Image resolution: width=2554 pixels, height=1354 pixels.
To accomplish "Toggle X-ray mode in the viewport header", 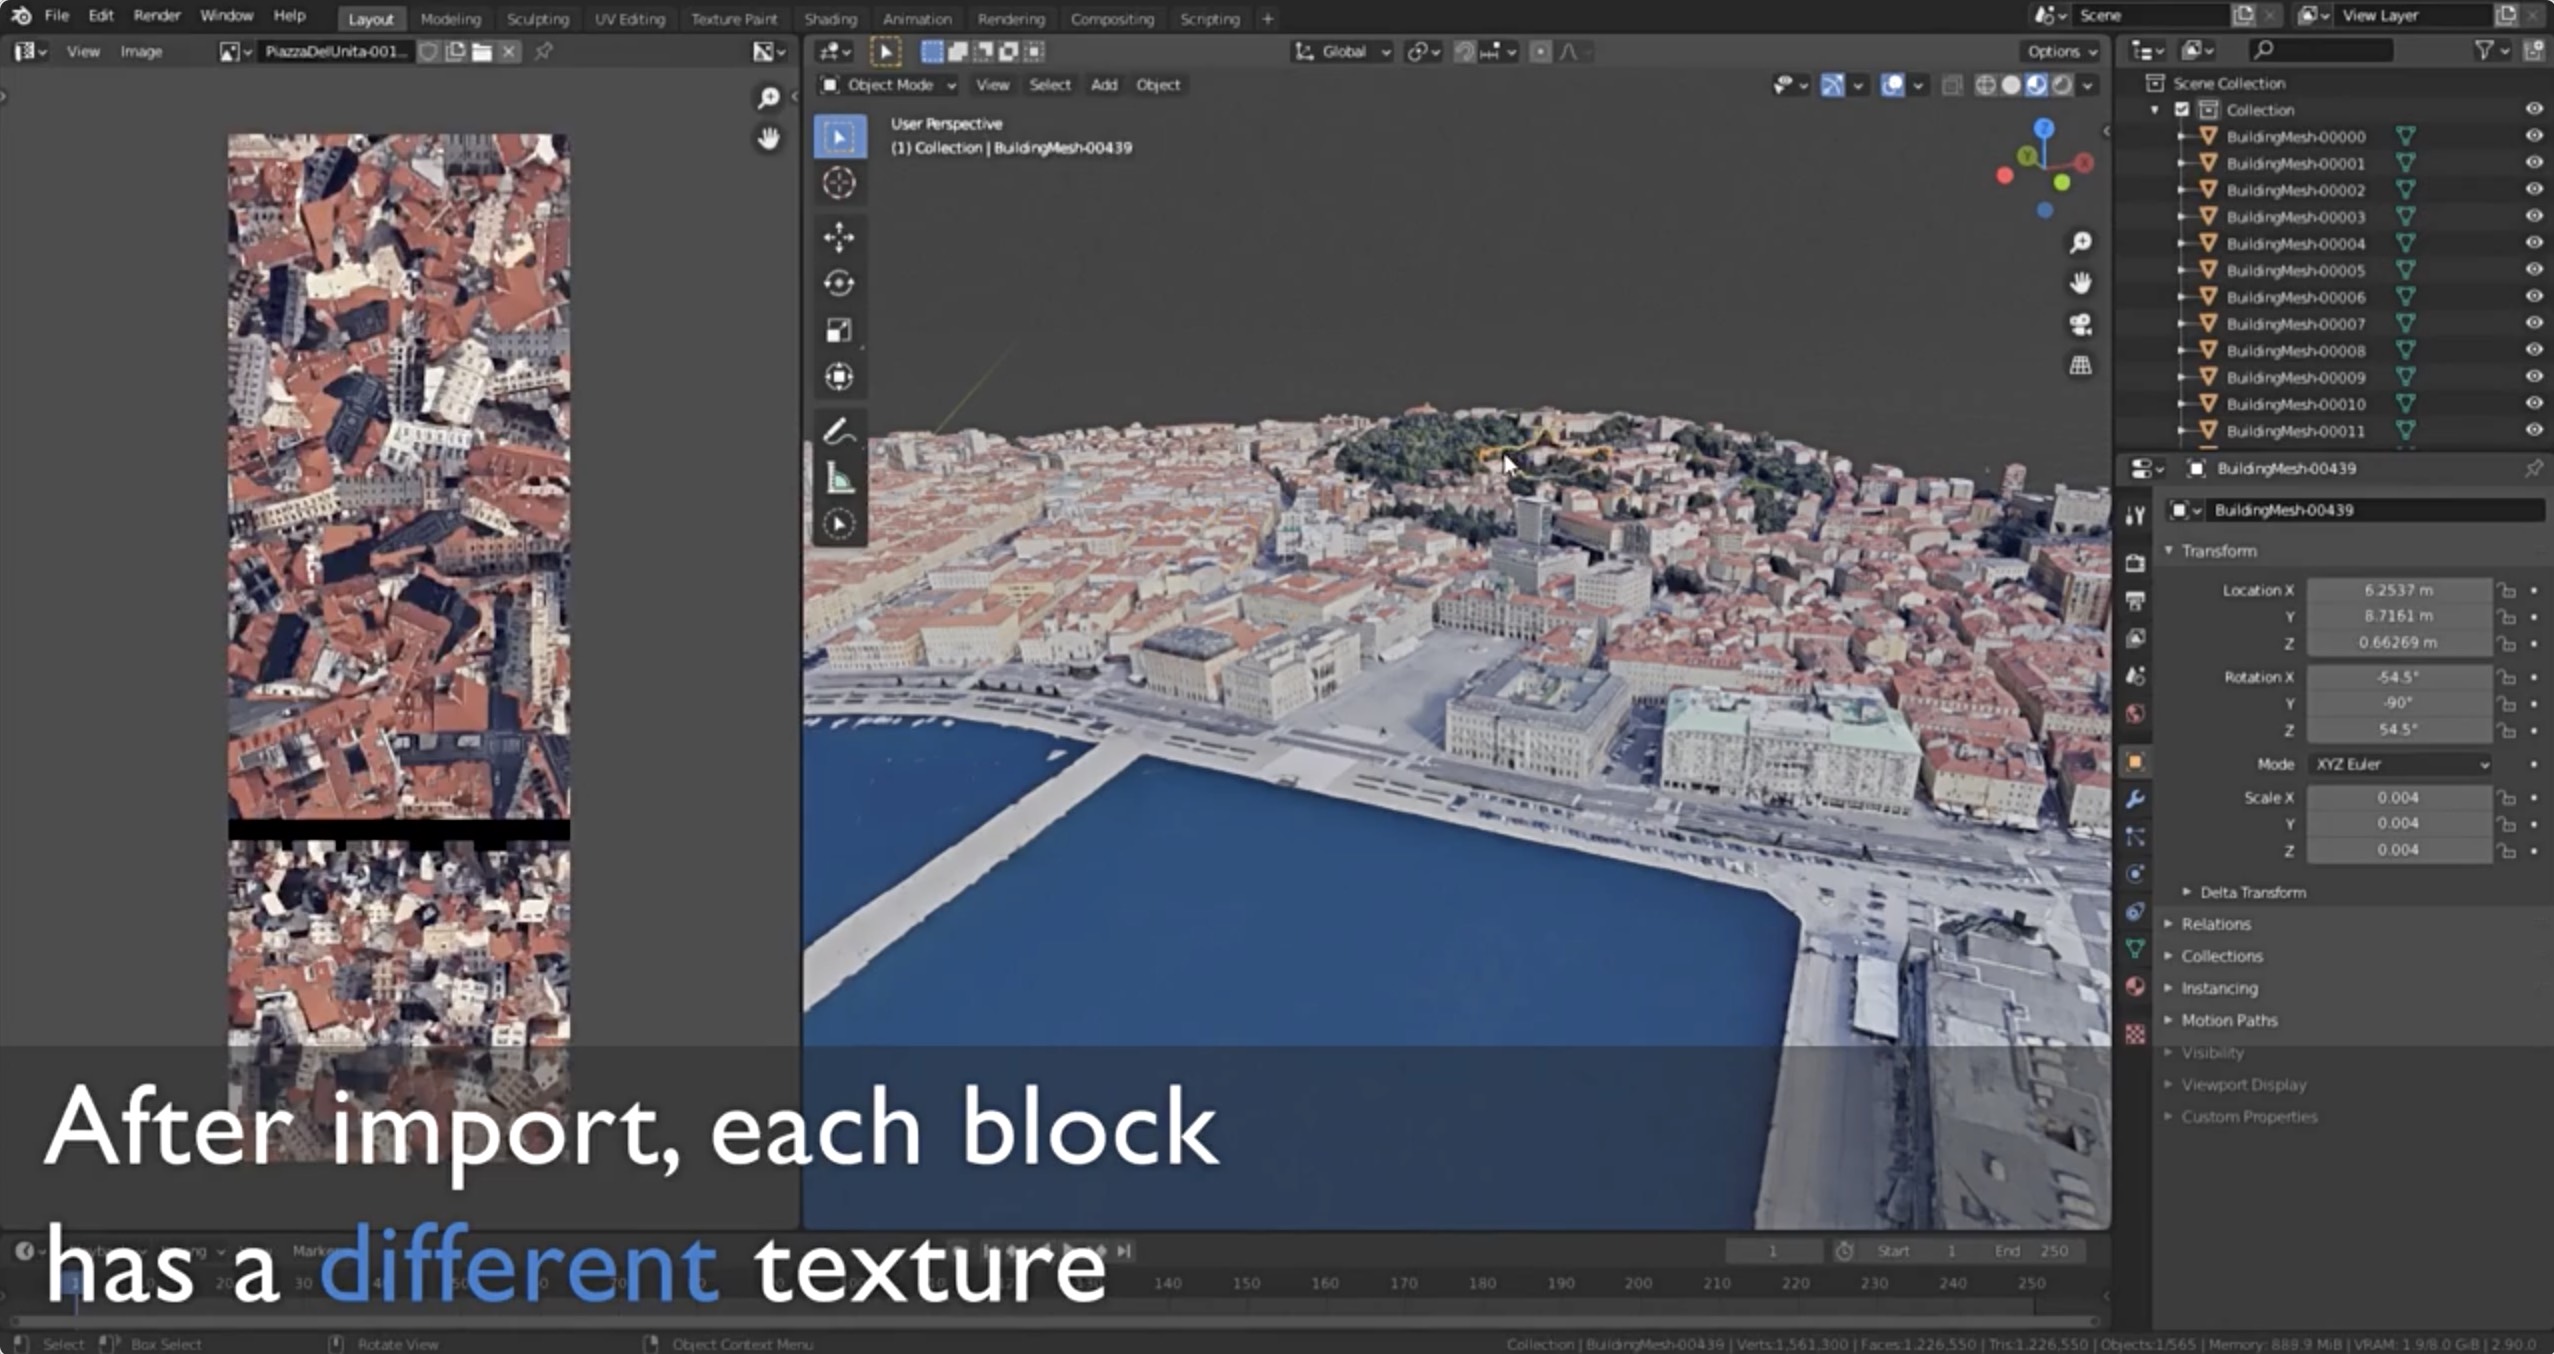I will 1952,86.
